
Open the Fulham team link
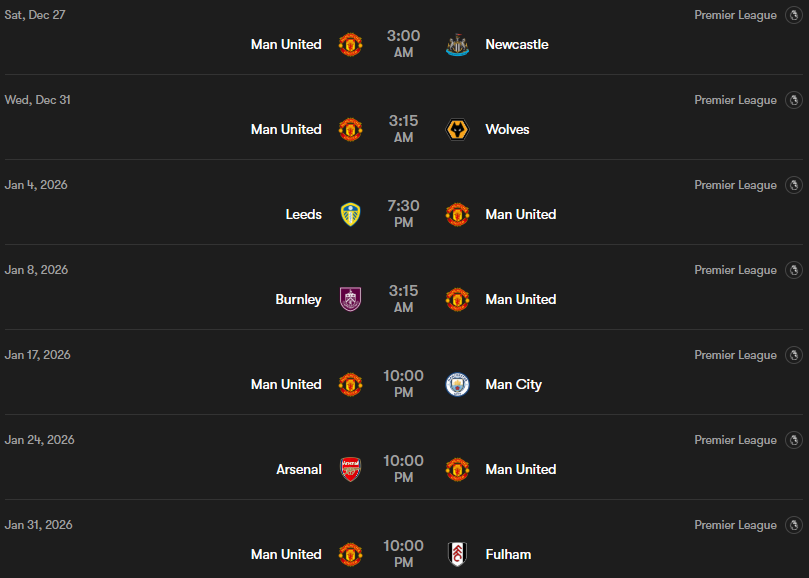tap(508, 555)
